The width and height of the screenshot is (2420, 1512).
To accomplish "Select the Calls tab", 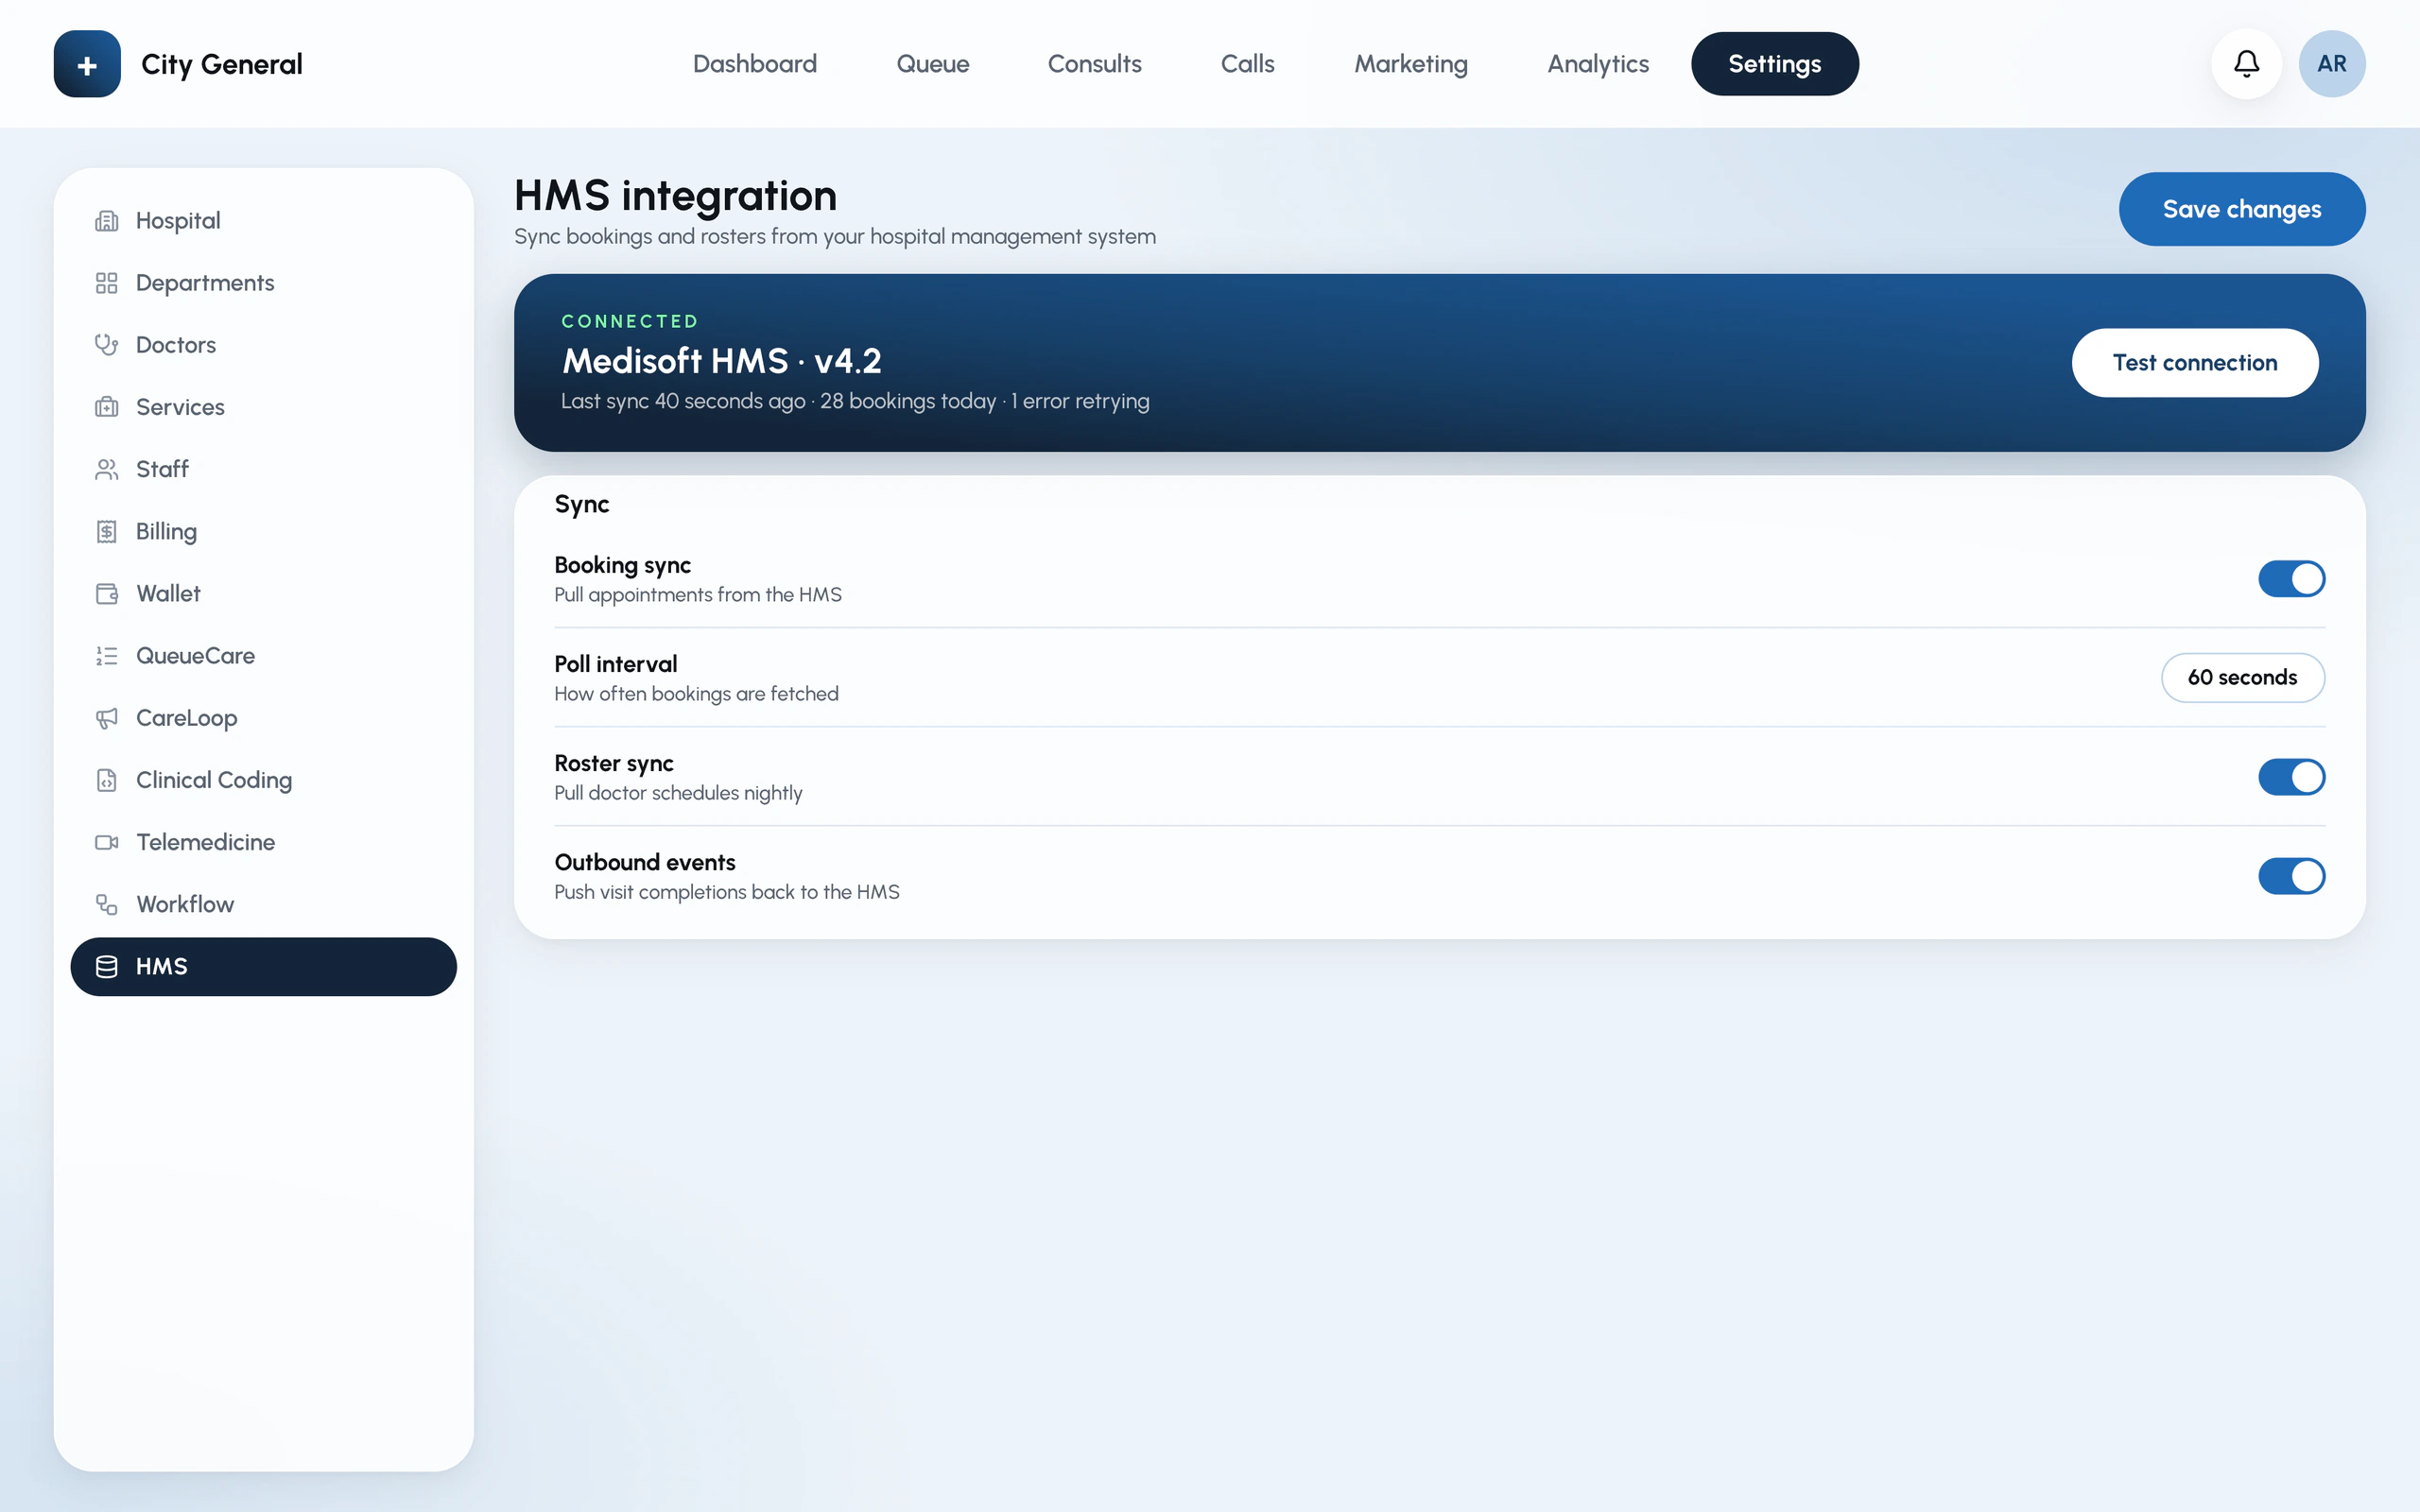I will pos(1247,64).
